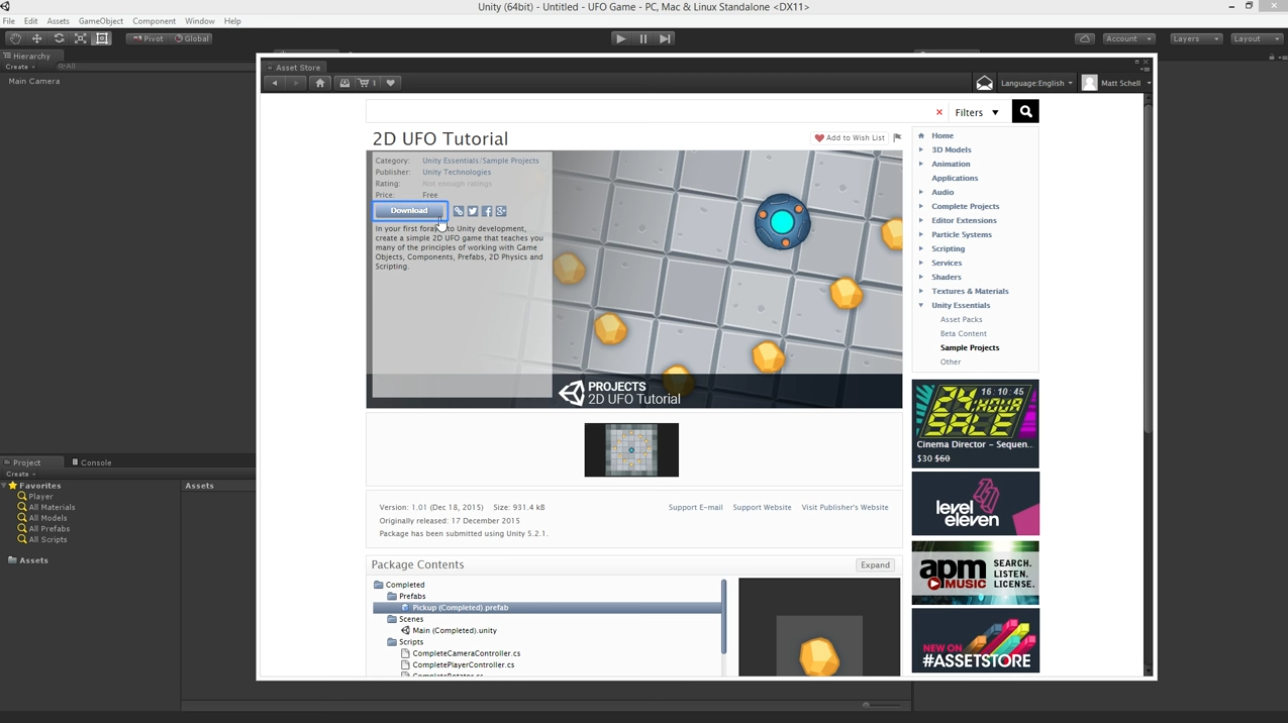The height and width of the screenshot is (723, 1288).
Task: Open the Layout dropdown
Action: [1256, 39]
